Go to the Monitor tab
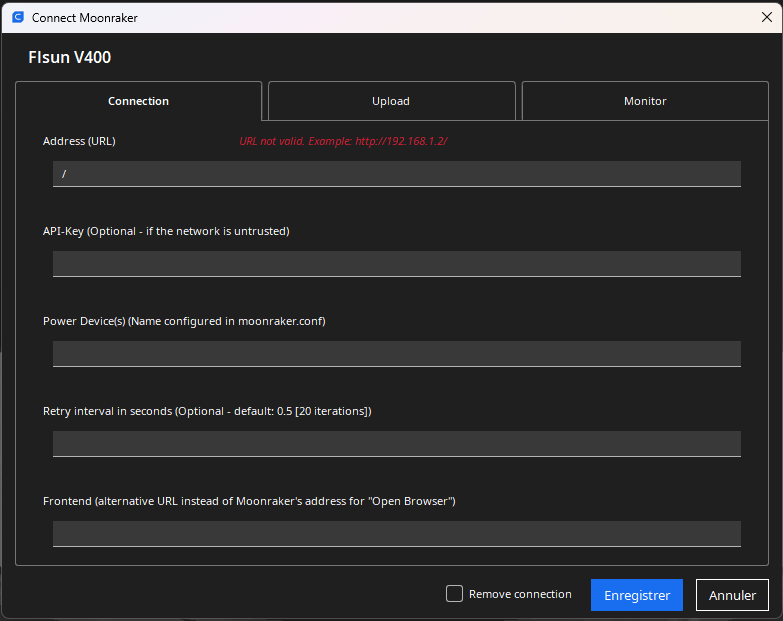This screenshot has width=783, height=621. [645, 101]
